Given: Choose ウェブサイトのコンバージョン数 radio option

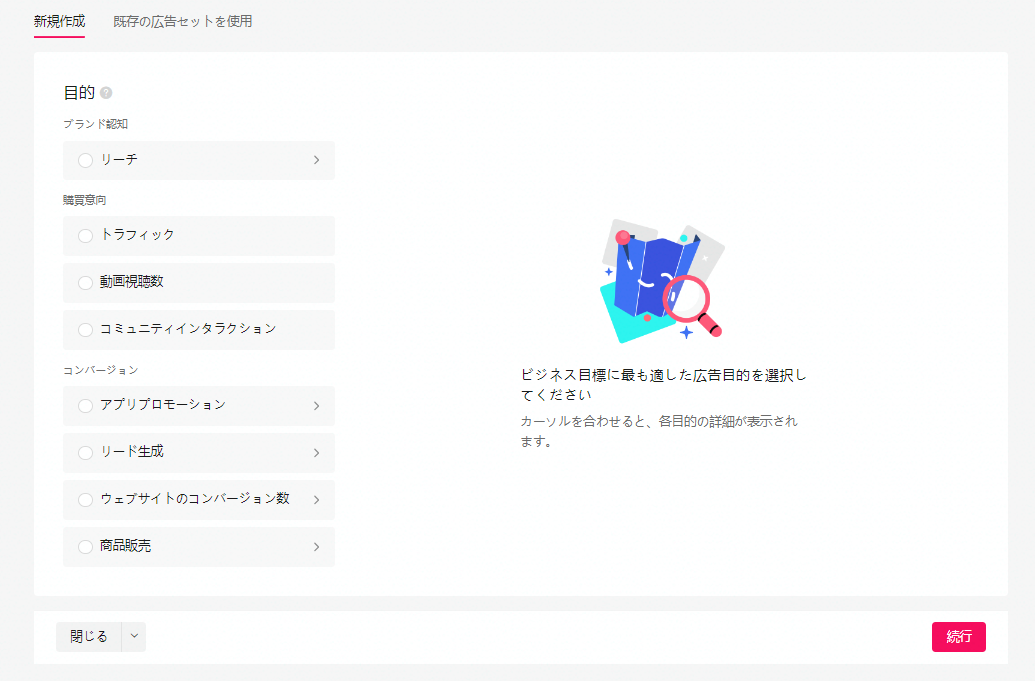Looking at the screenshot, I should [85, 500].
